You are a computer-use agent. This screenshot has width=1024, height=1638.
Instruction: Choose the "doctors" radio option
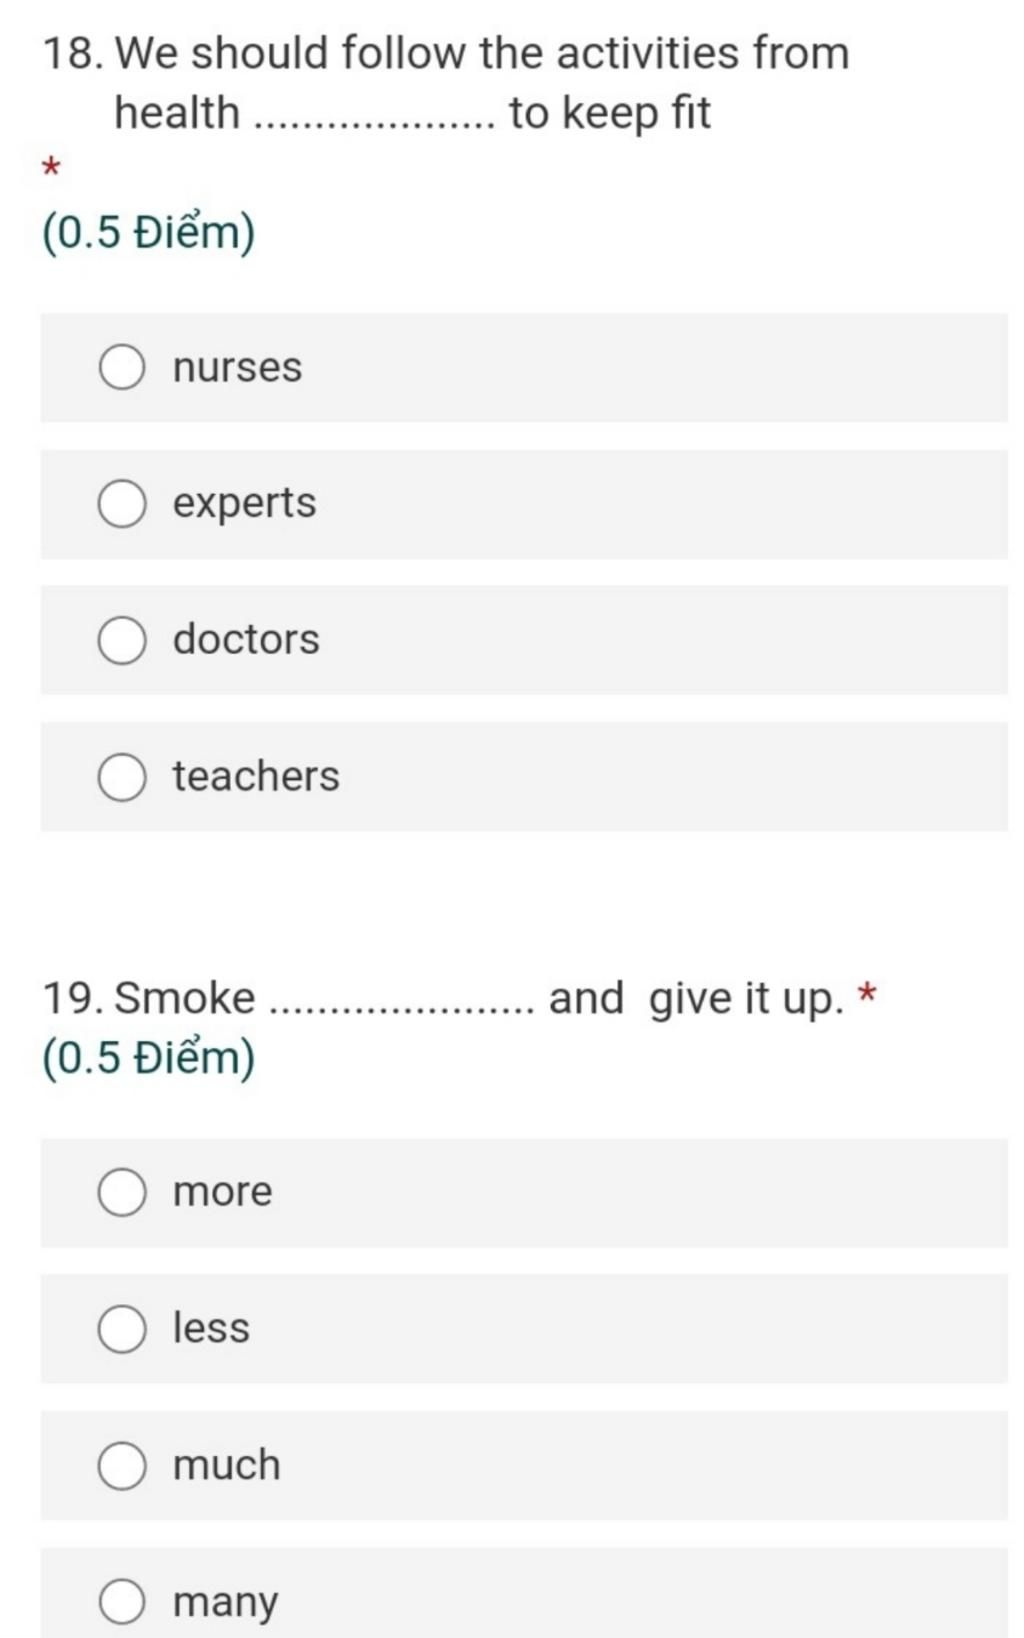click(122, 640)
